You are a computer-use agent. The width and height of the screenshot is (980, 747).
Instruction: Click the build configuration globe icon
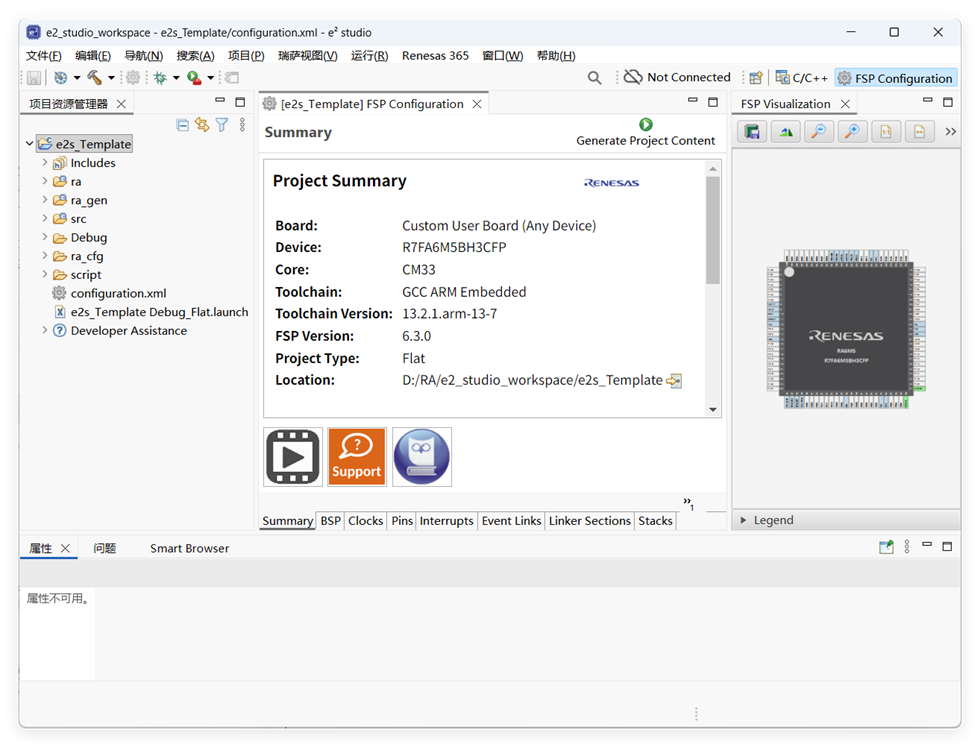(x=61, y=78)
